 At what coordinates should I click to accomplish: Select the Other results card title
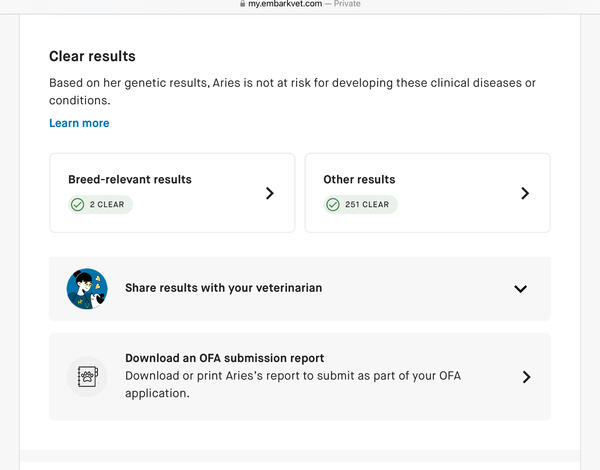(359, 180)
